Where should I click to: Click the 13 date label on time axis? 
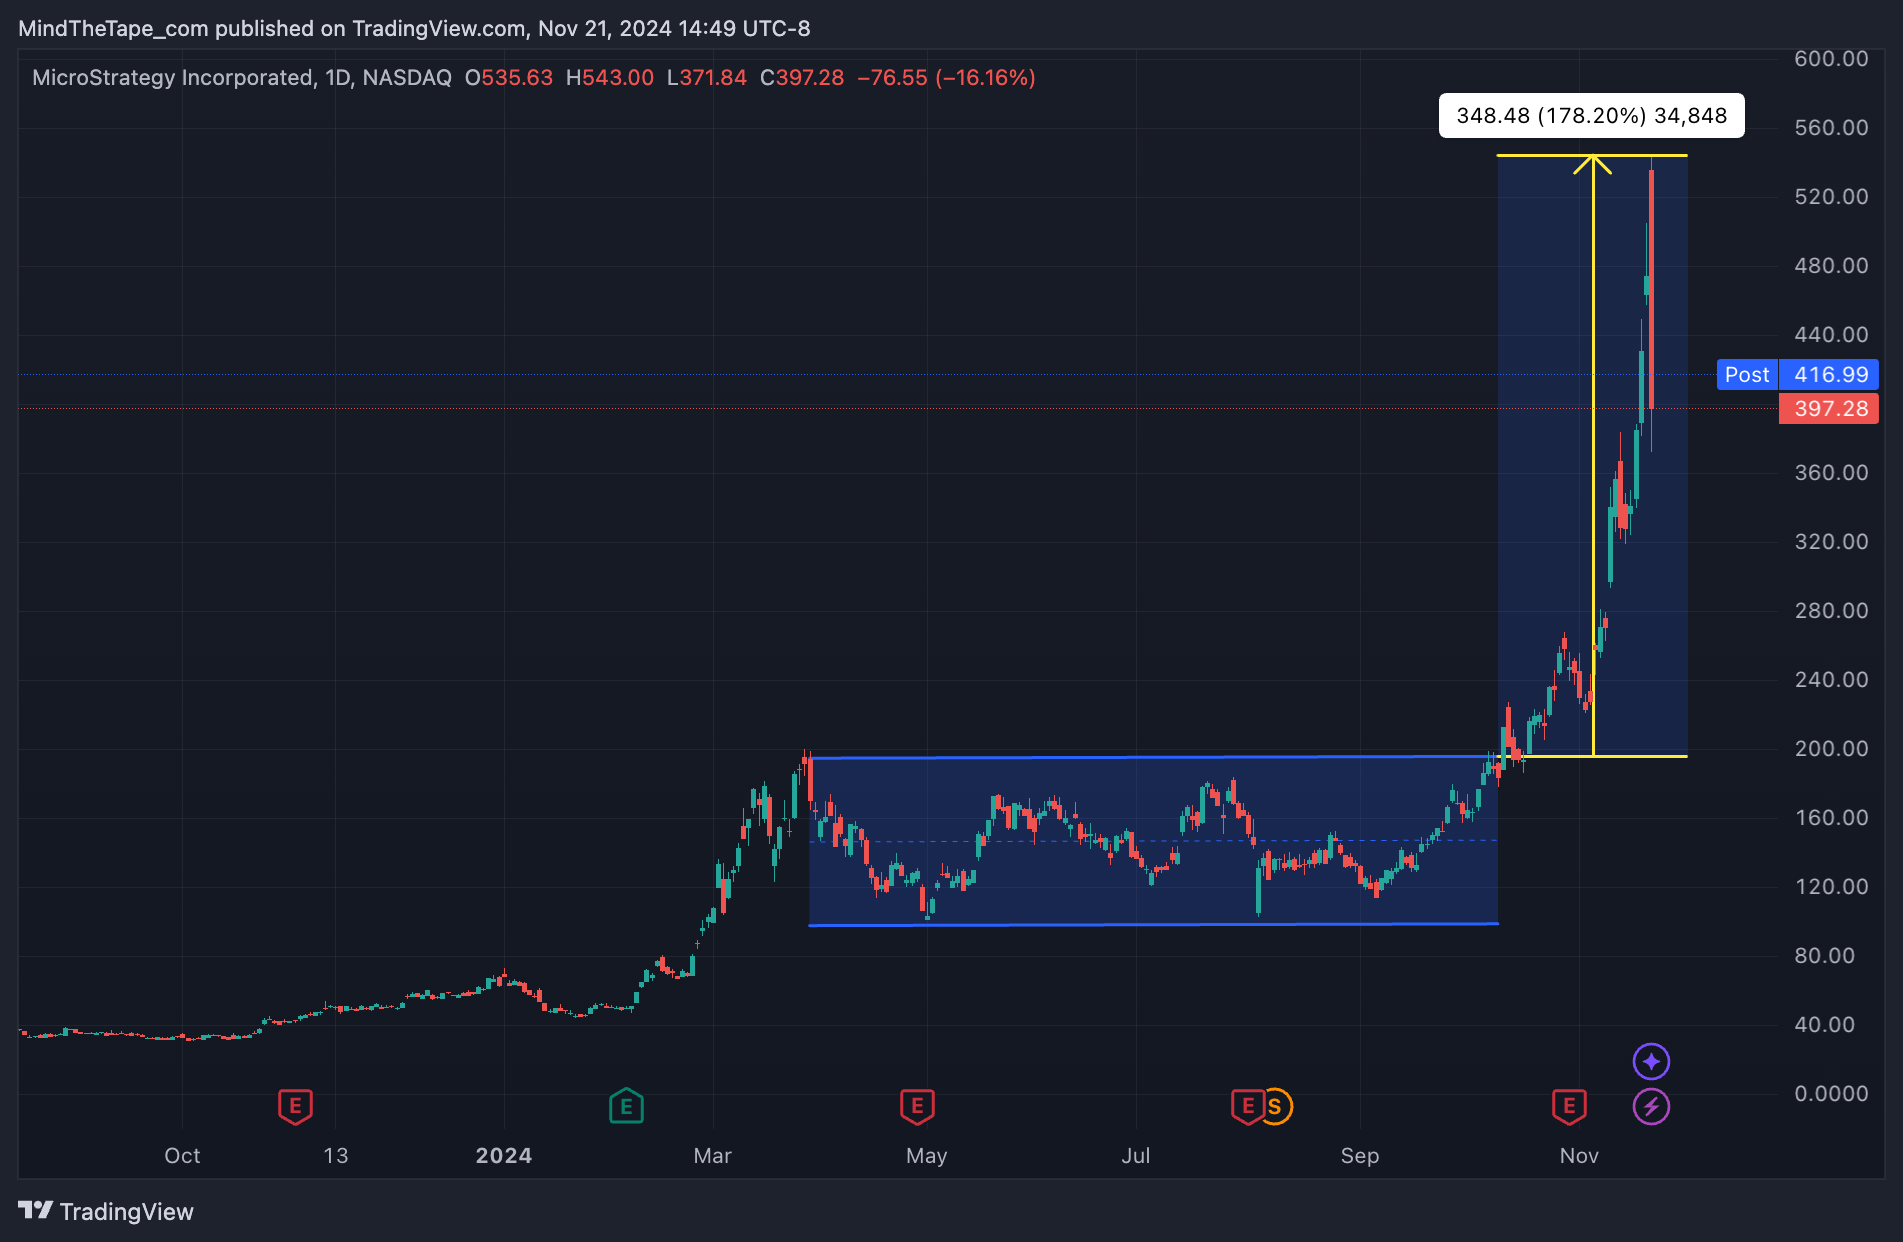coord(336,1156)
